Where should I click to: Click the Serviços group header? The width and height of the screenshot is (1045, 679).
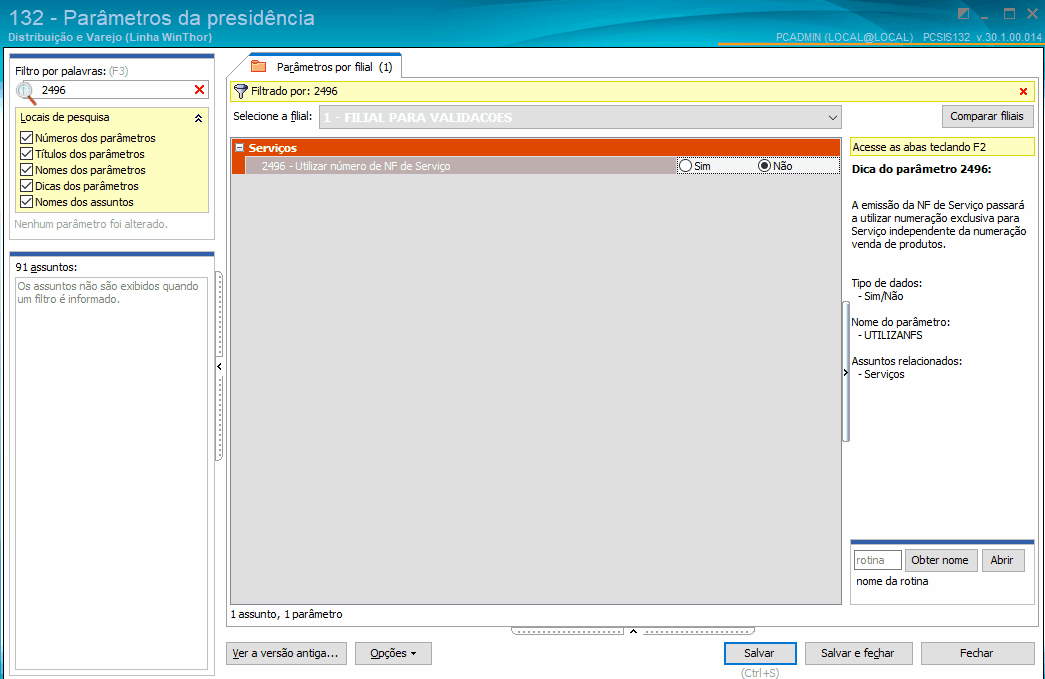click(x=536, y=148)
